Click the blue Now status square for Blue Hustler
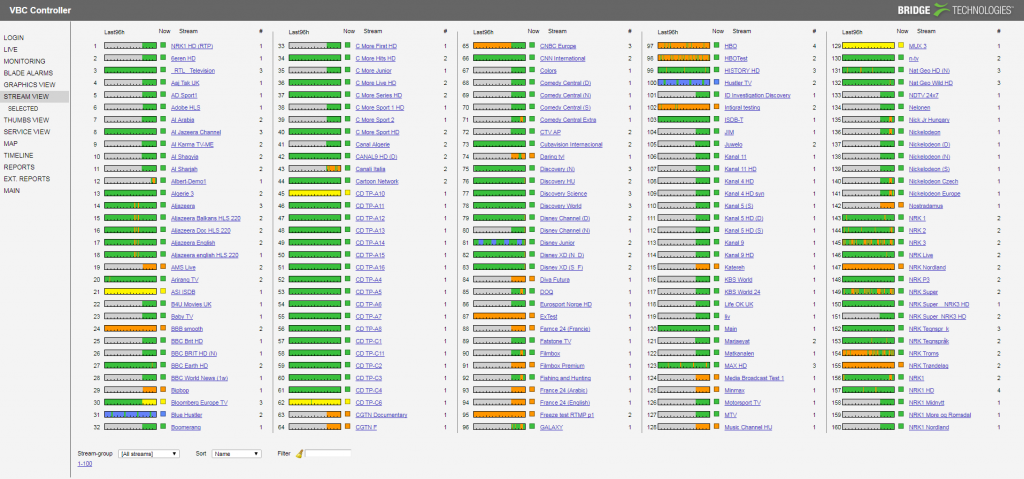This screenshot has width=1024, height=479. (163, 414)
